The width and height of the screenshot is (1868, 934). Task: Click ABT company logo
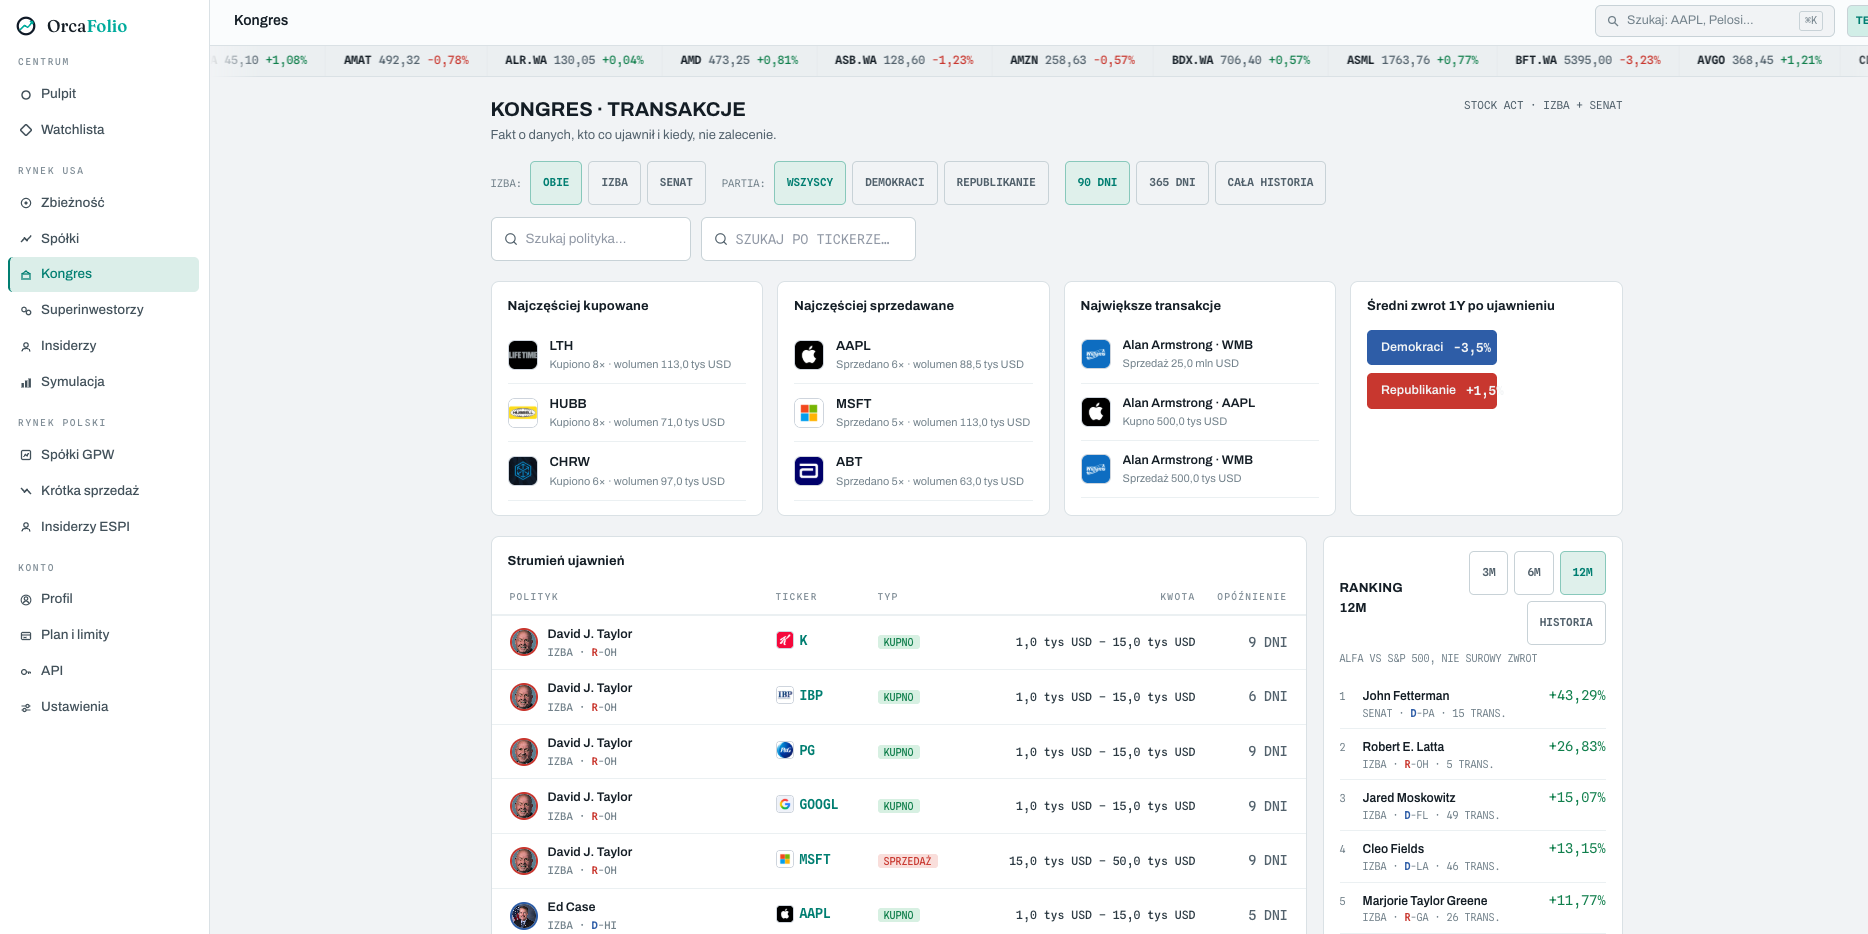pos(809,471)
